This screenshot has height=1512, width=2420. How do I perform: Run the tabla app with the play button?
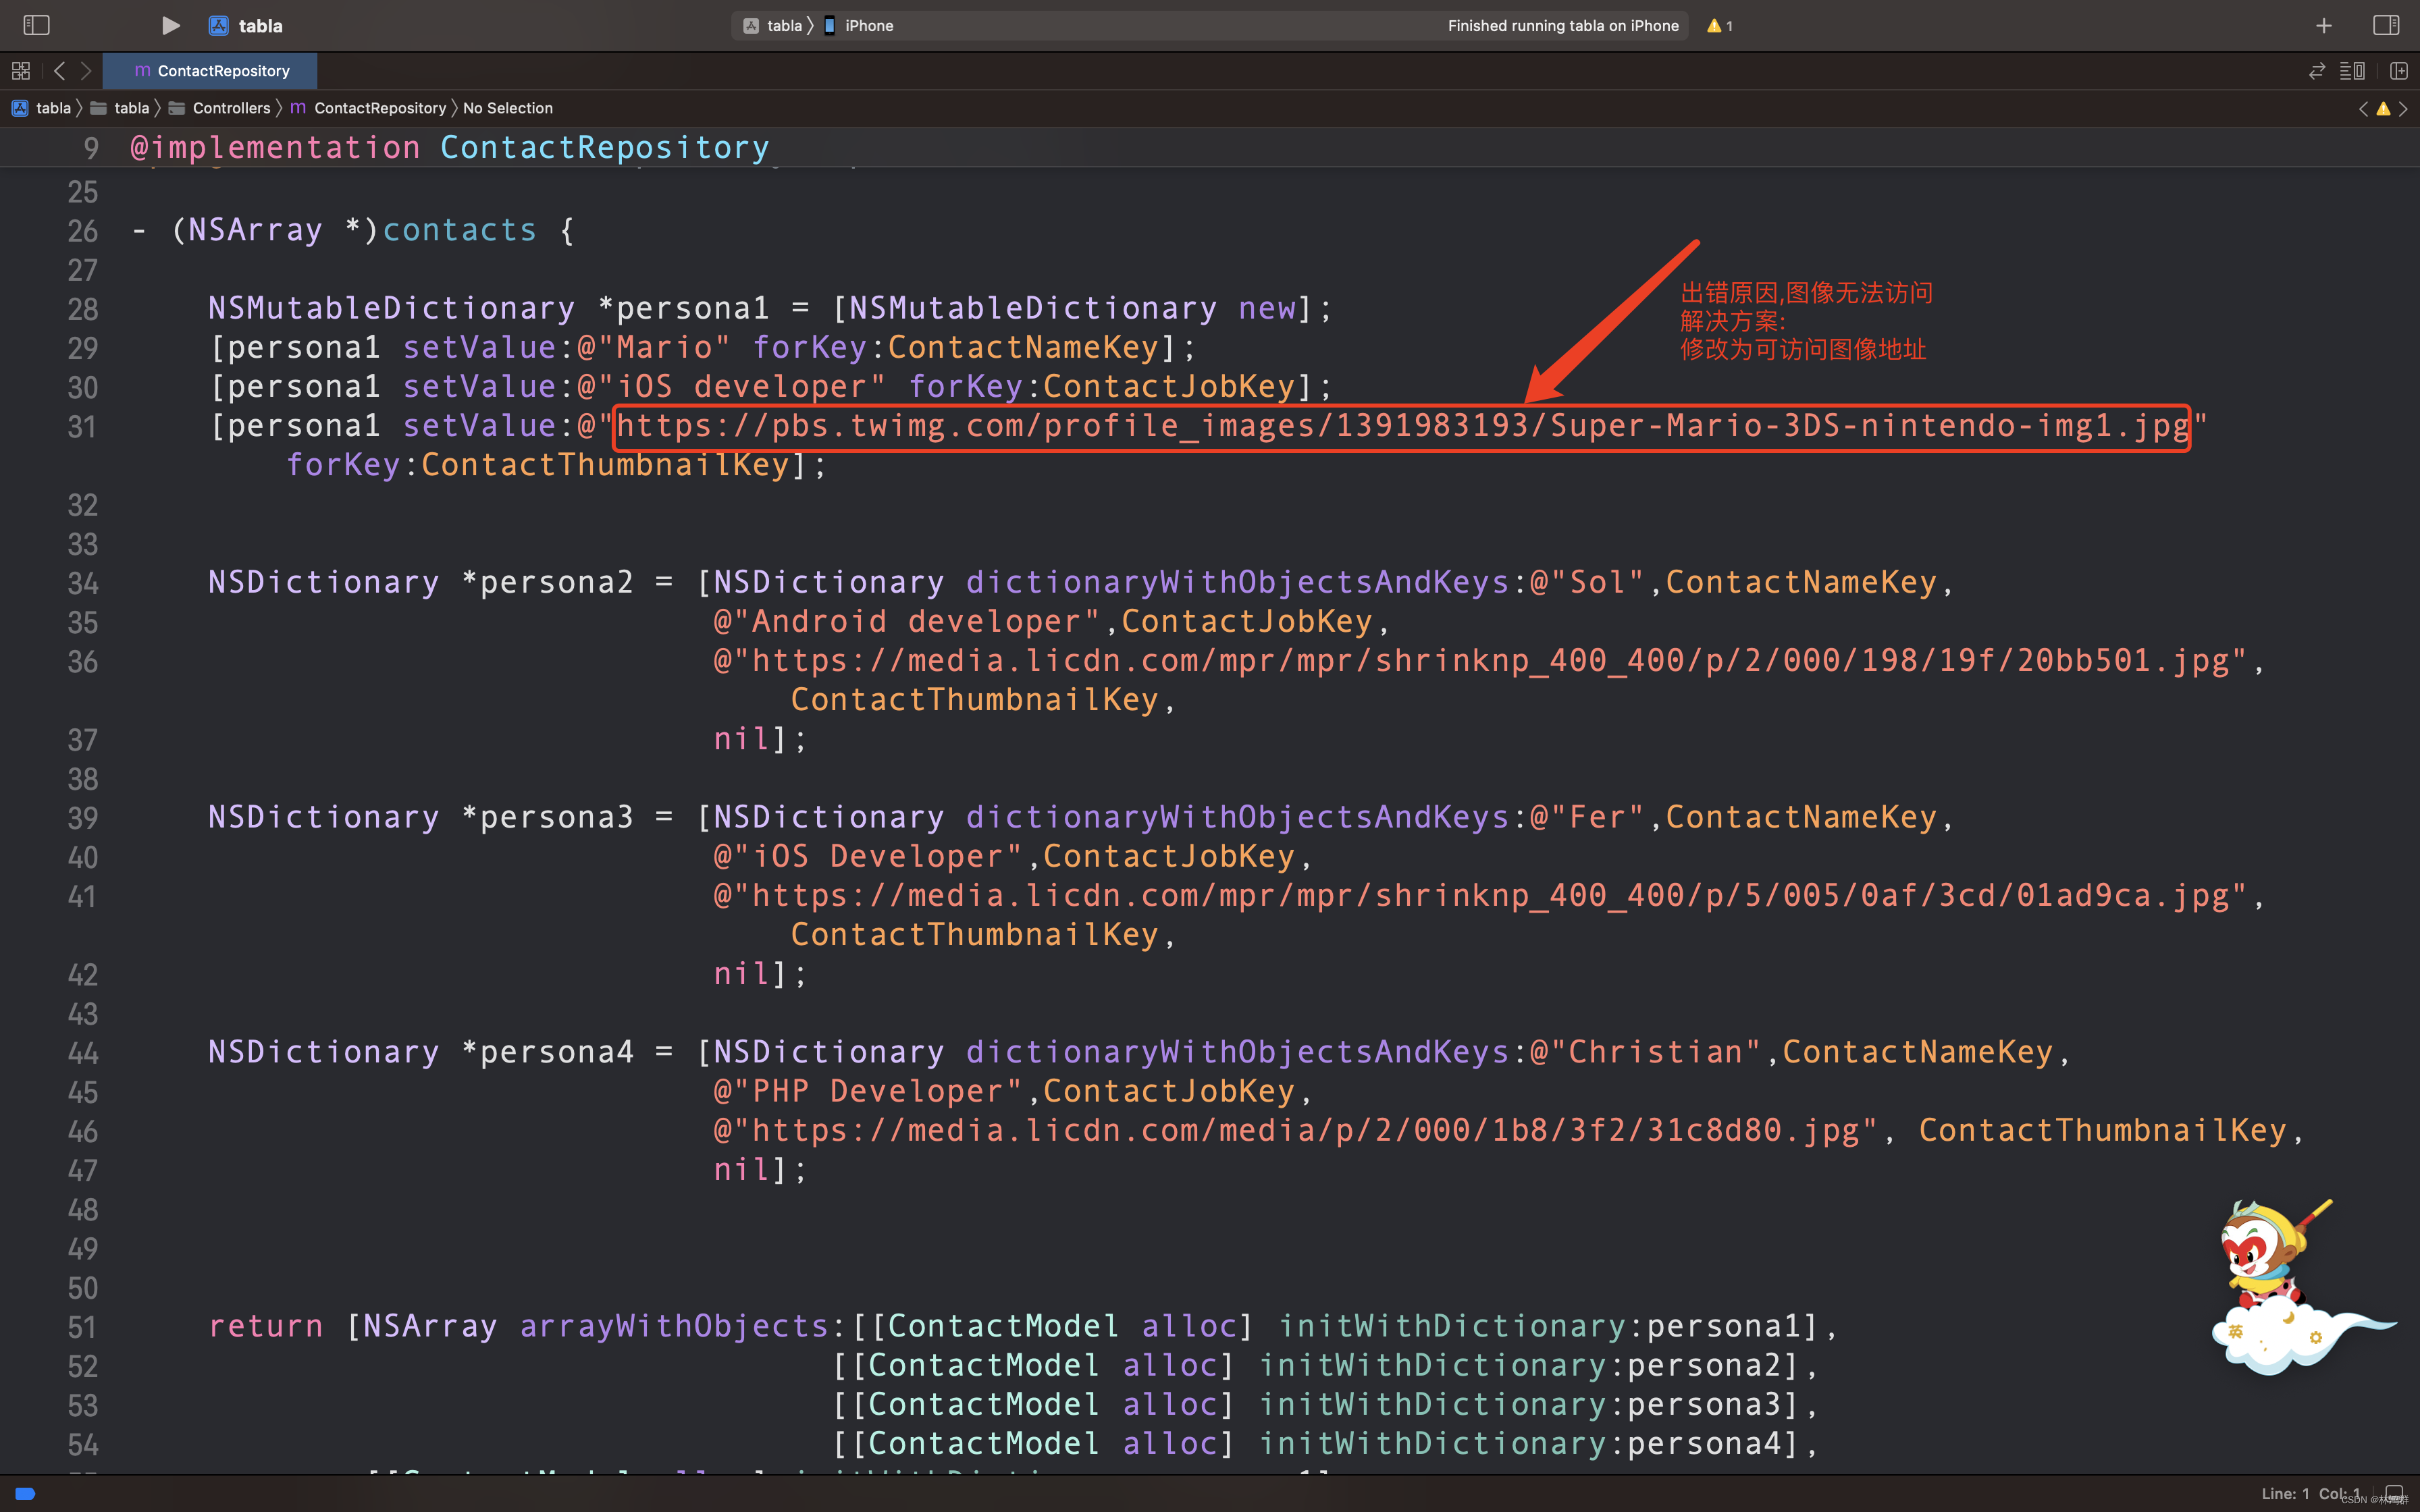pyautogui.click(x=170, y=25)
